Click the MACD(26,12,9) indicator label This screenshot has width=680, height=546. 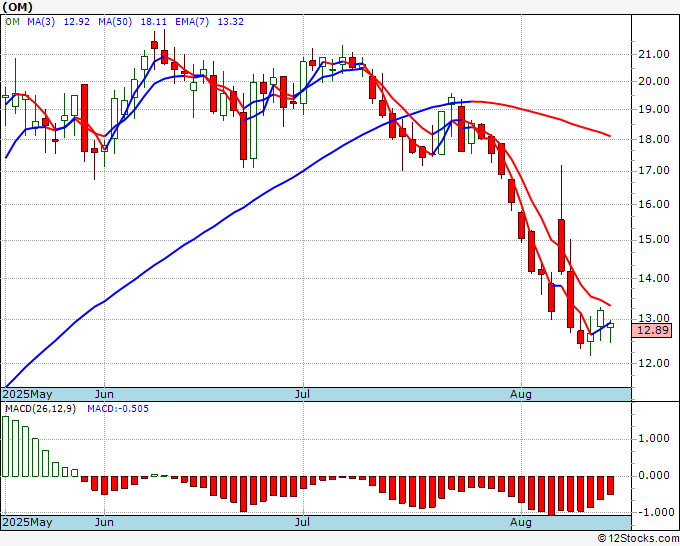40,409
